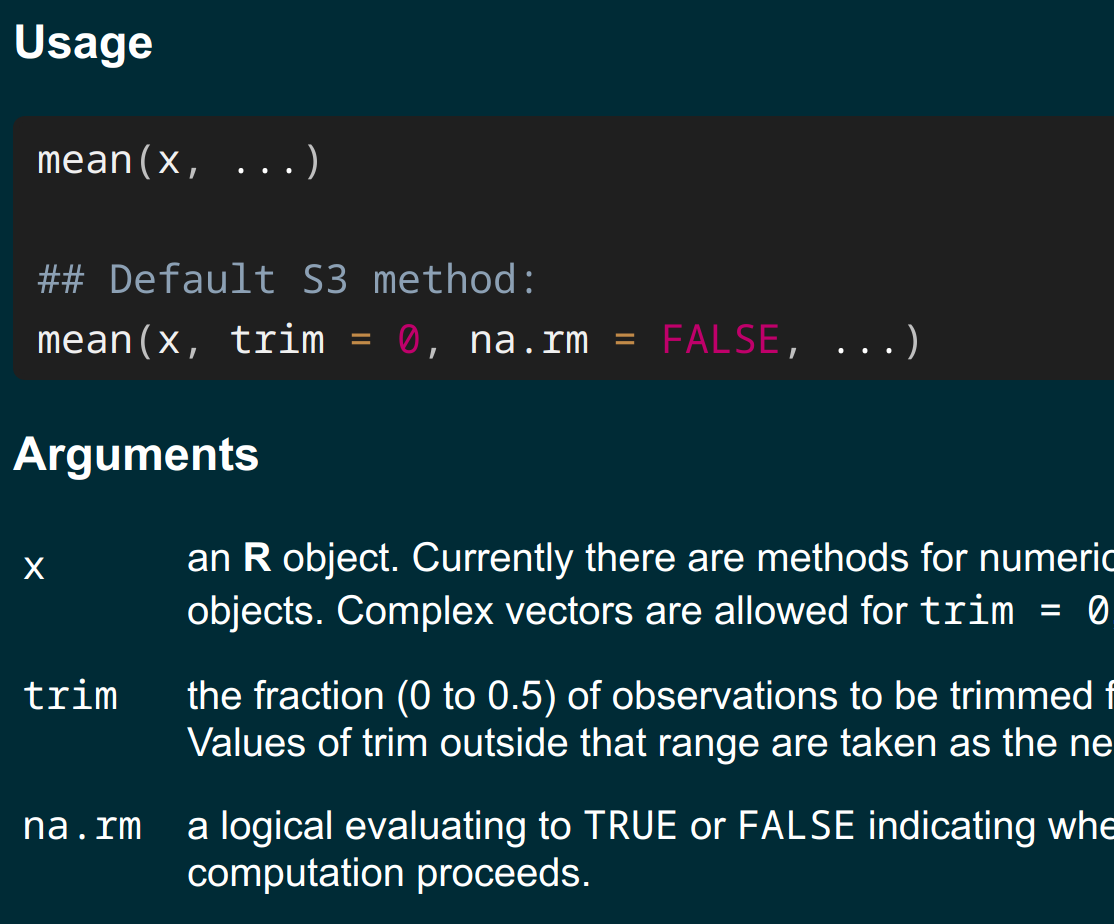The height and width of the screenshot is (924, 1114).
Task: Click the trim = 0 inline code
Action: point(1015,611)
